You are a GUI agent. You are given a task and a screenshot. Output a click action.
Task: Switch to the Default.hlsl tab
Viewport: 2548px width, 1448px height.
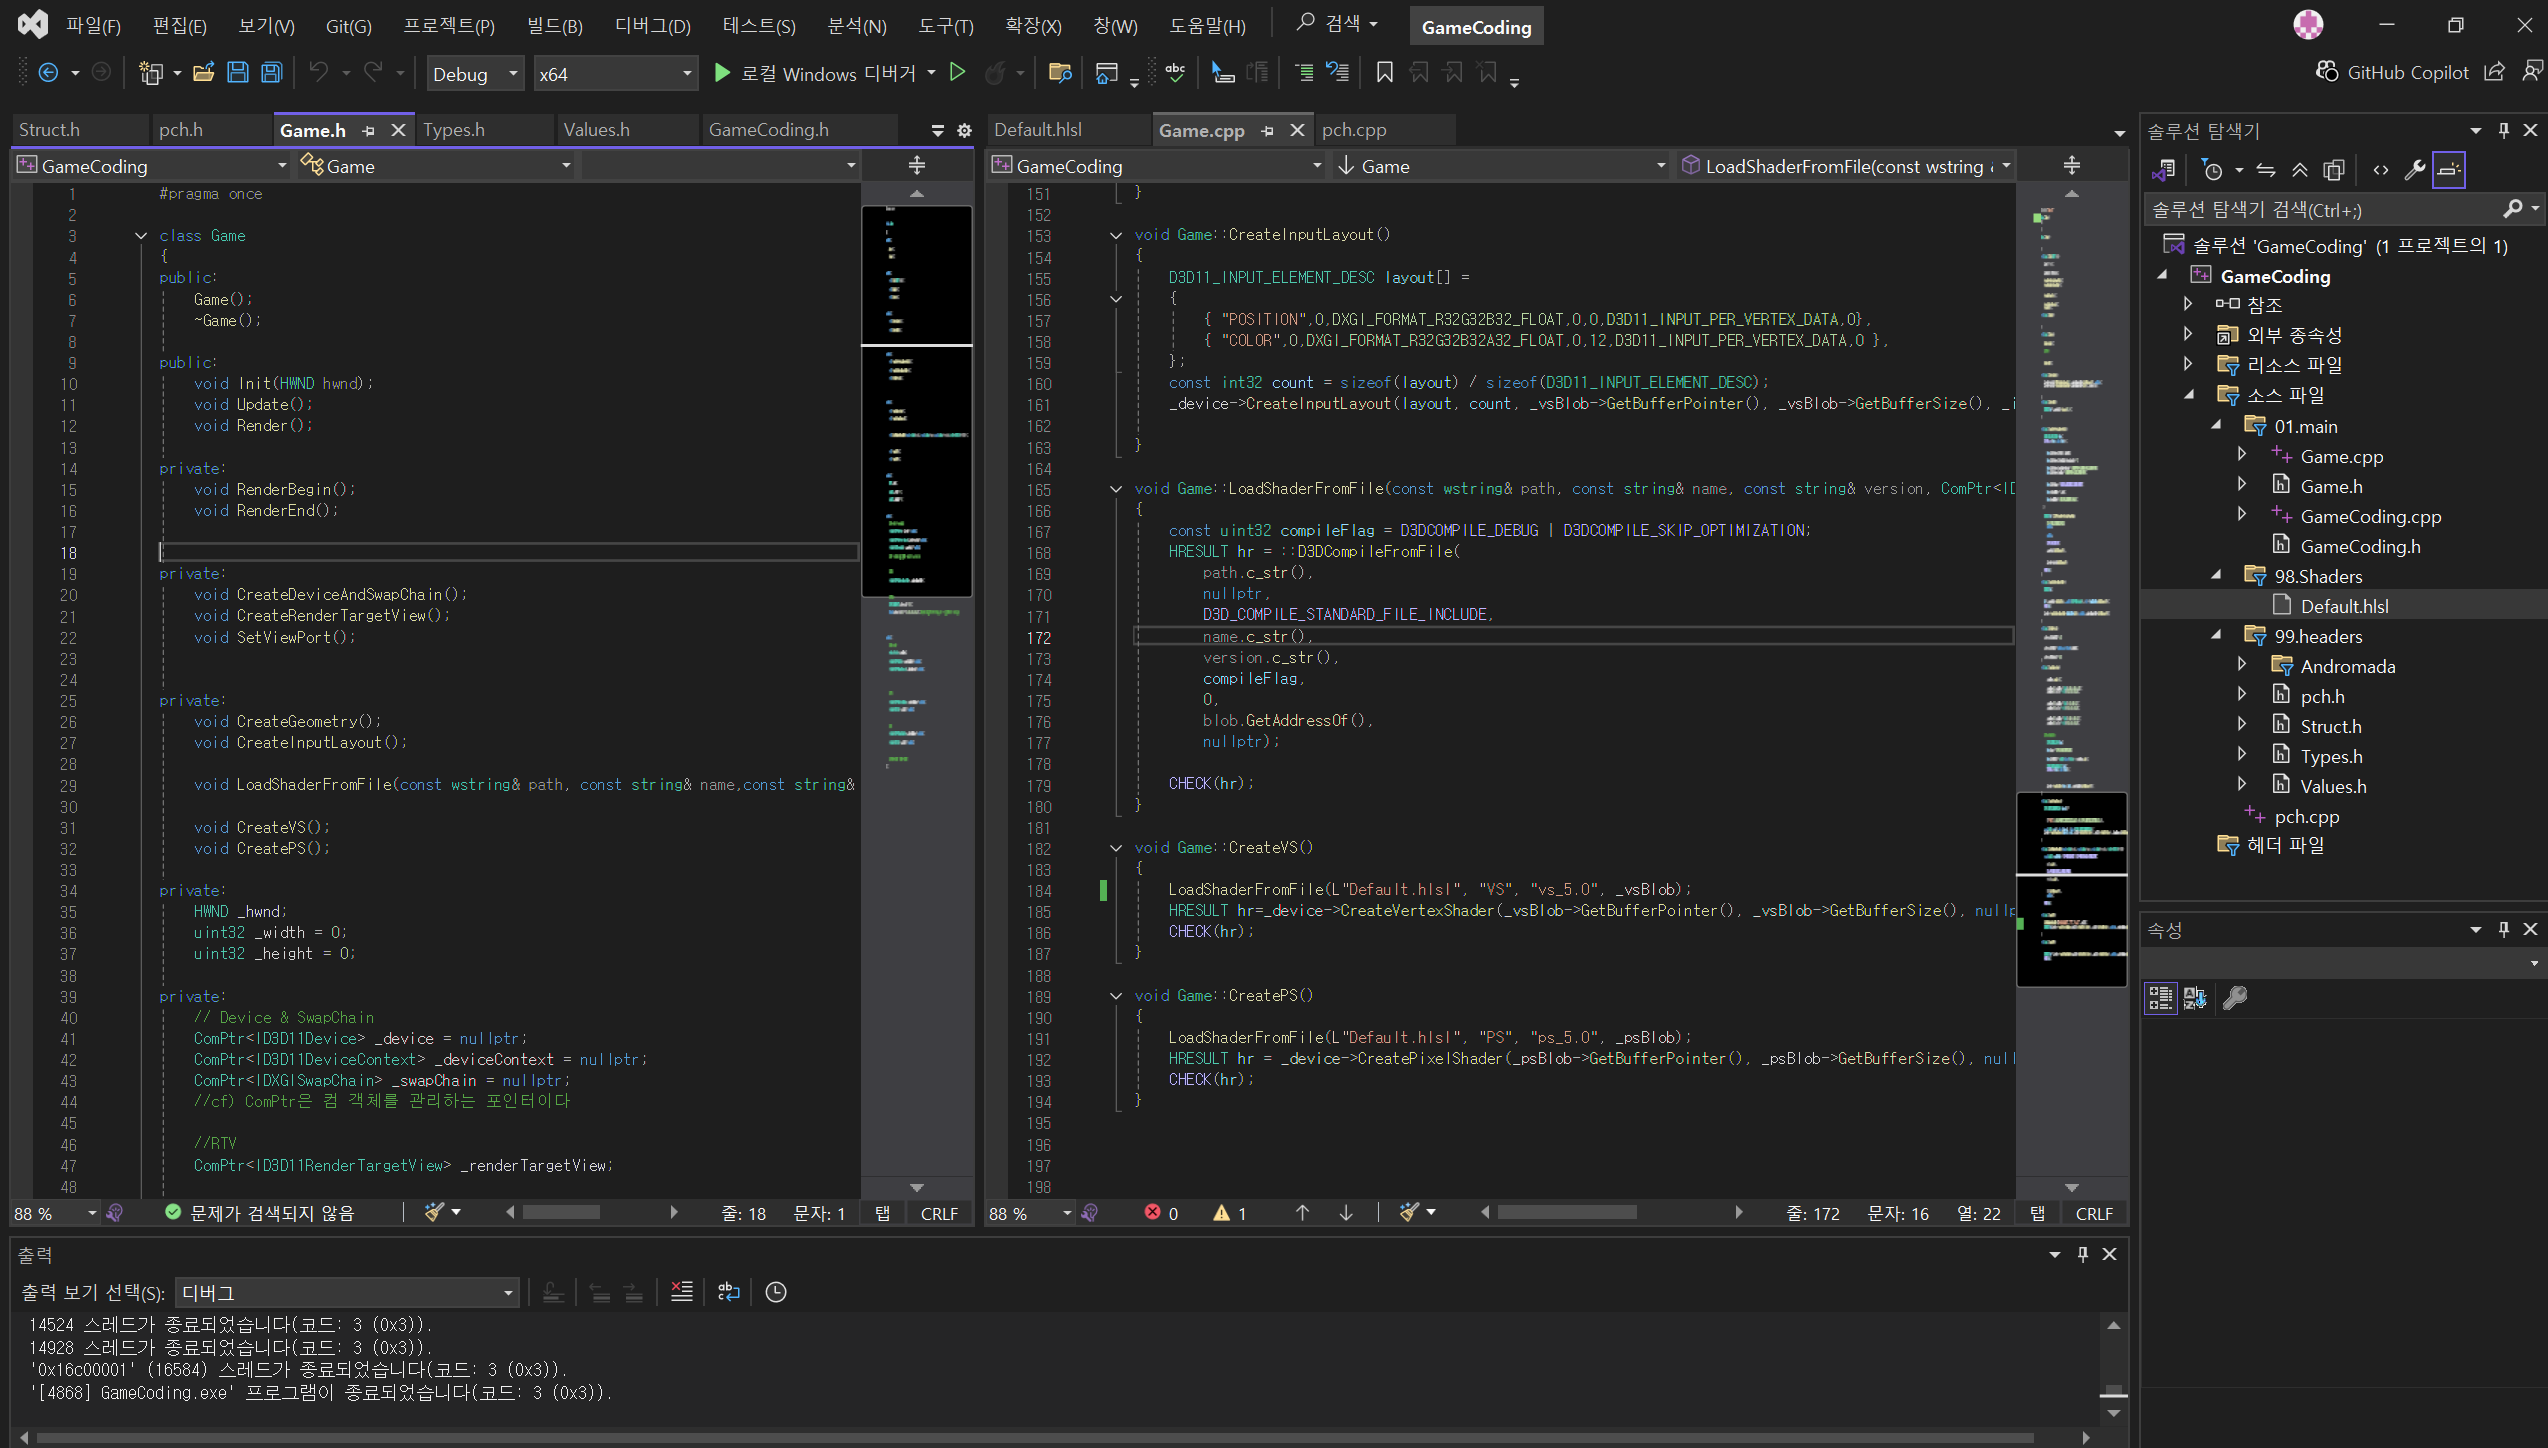coord(1037,130)
